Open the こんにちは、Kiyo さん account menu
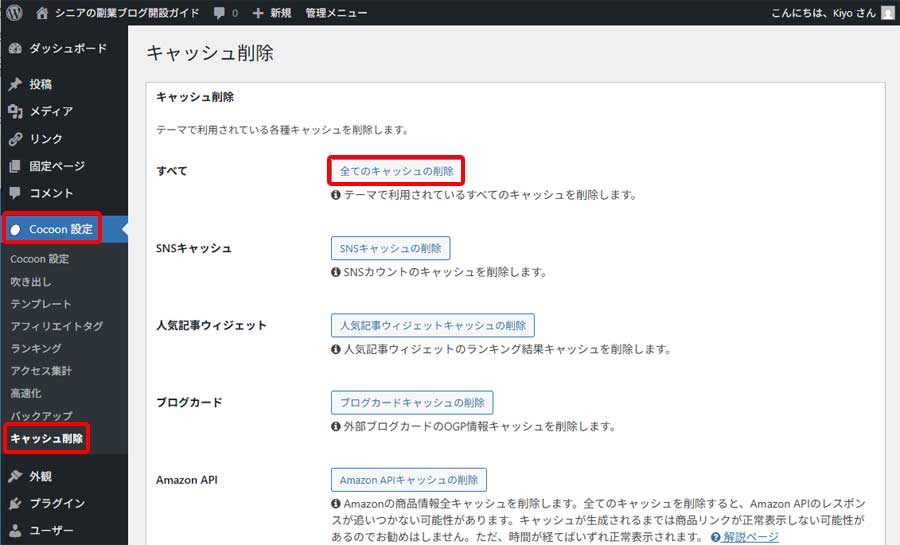The width and height of the screenshot is (900, 545). tap(823, 13)
